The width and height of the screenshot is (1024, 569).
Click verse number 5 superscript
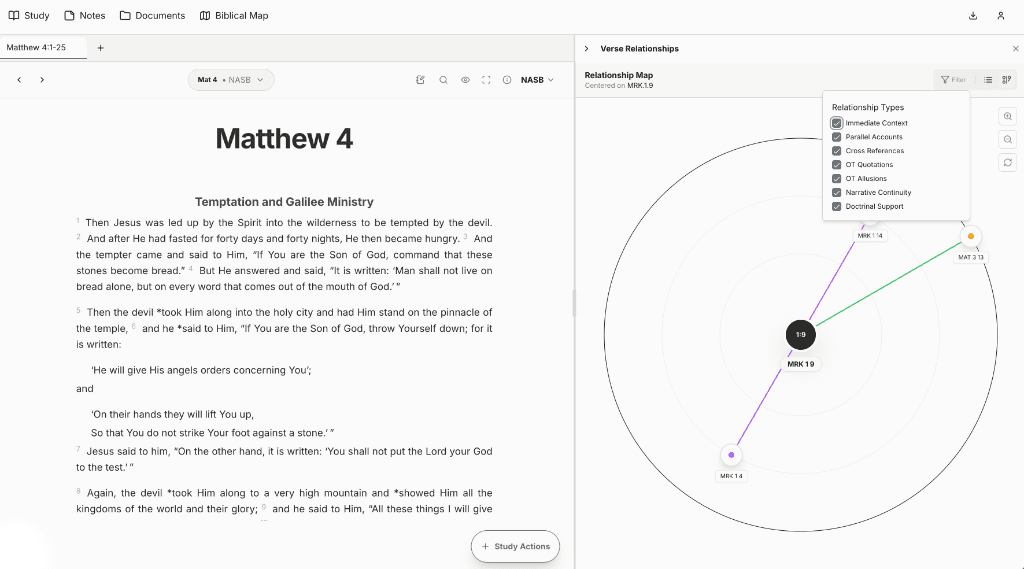(78, 310)
